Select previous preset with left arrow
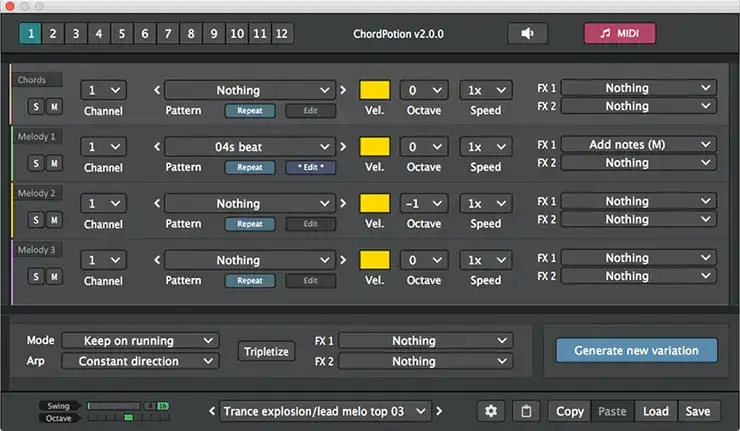Image resolution: width=740 pixels, height=431 pixels. click(212, 411)
